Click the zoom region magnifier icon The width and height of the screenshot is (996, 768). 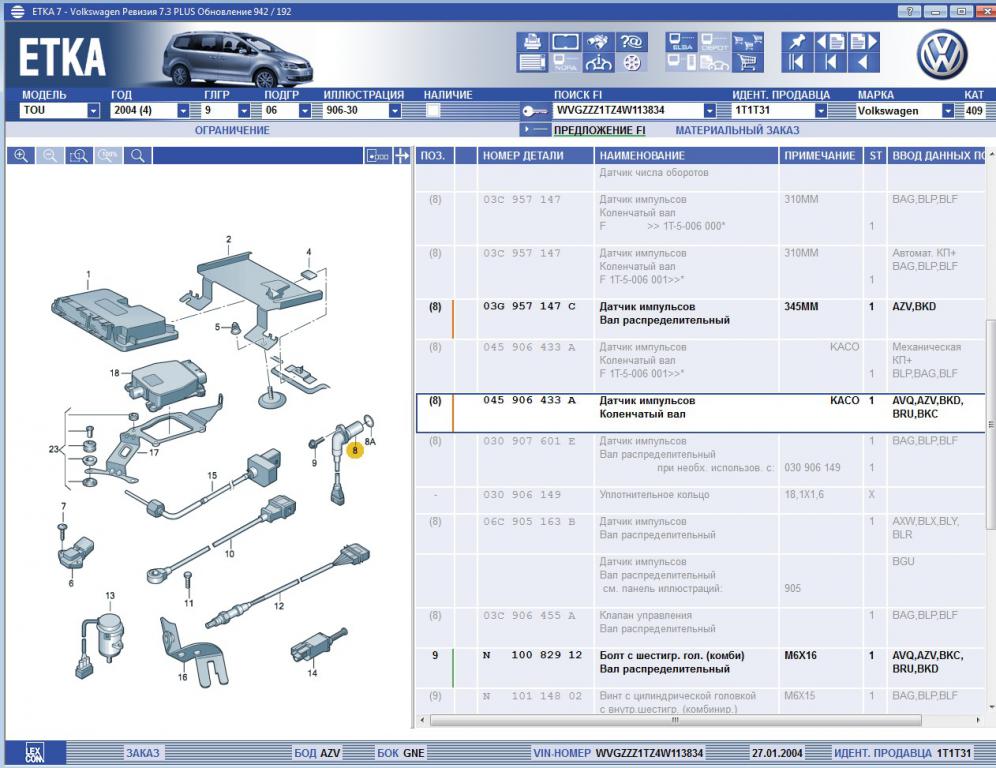79,156
